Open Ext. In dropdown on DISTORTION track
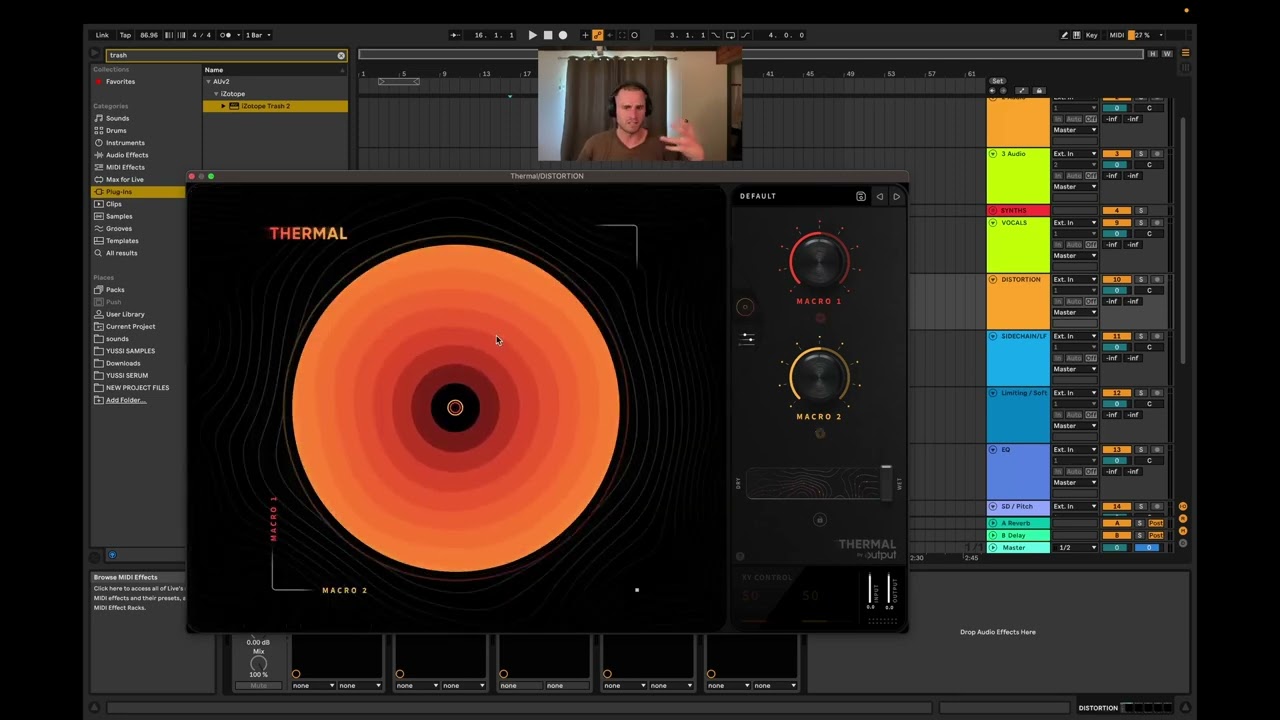Screen dimensions: 1280x720 1074,280
